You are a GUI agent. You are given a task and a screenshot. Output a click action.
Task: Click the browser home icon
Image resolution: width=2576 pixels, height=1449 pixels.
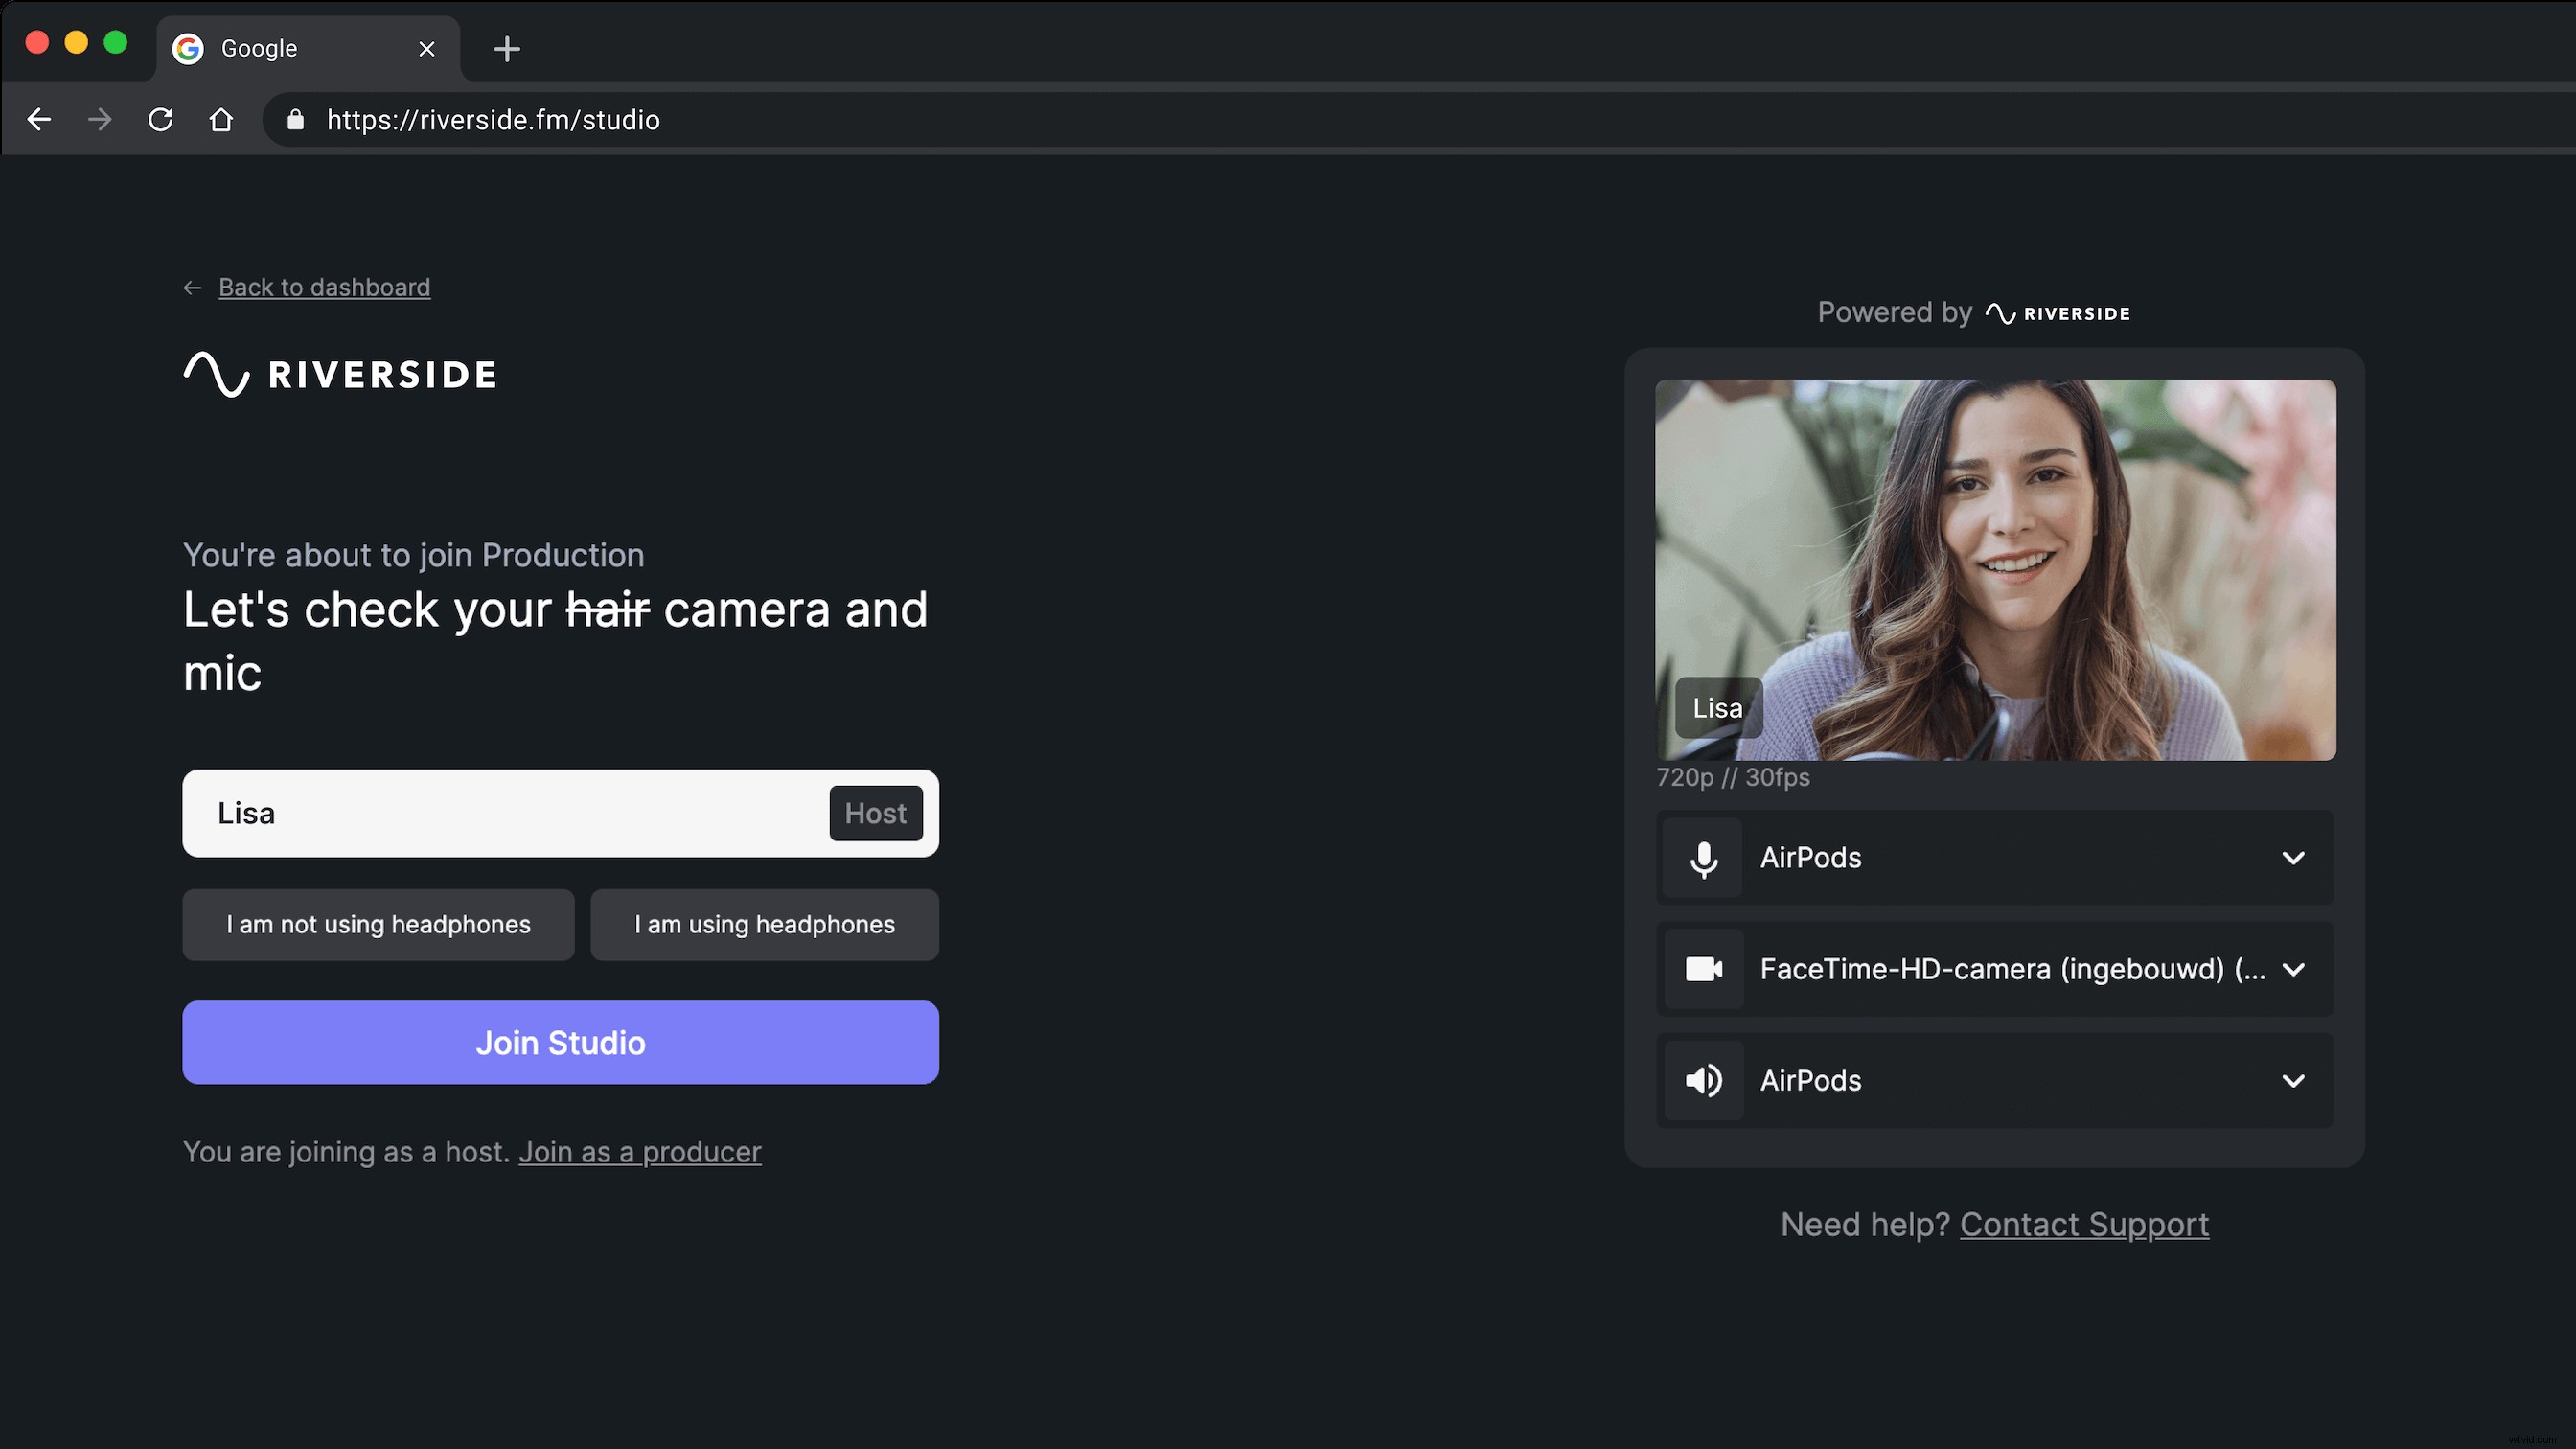pos(221,119)
